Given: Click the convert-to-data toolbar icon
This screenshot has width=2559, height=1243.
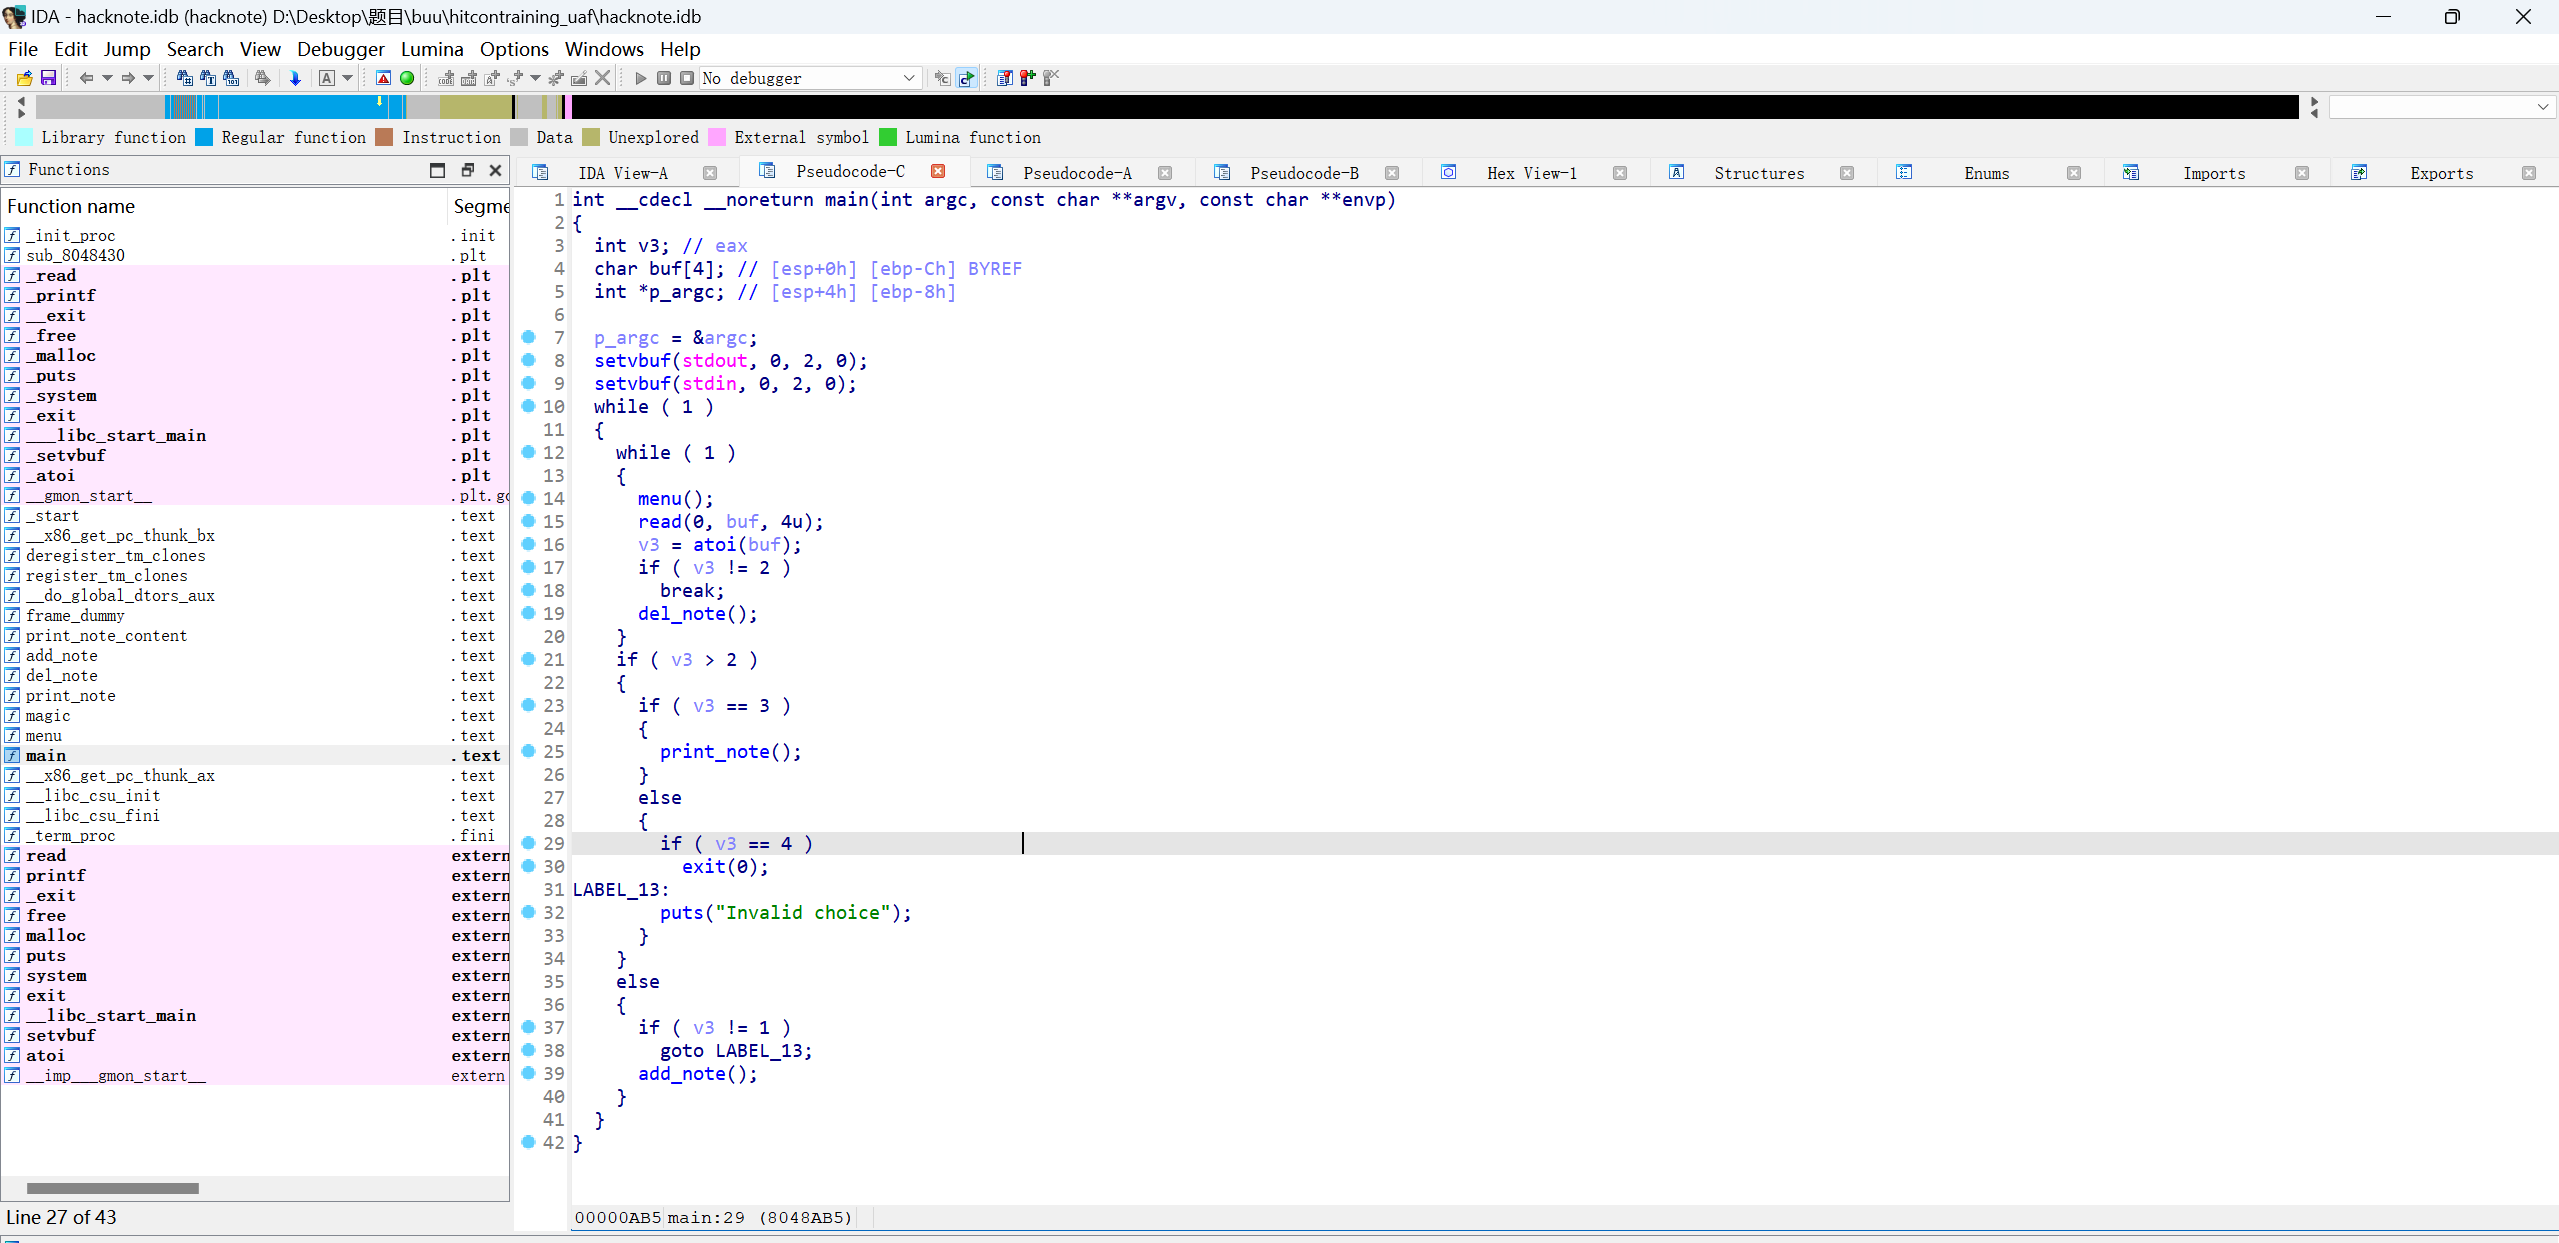Looking at the screenshot, I should coord(468,78).
